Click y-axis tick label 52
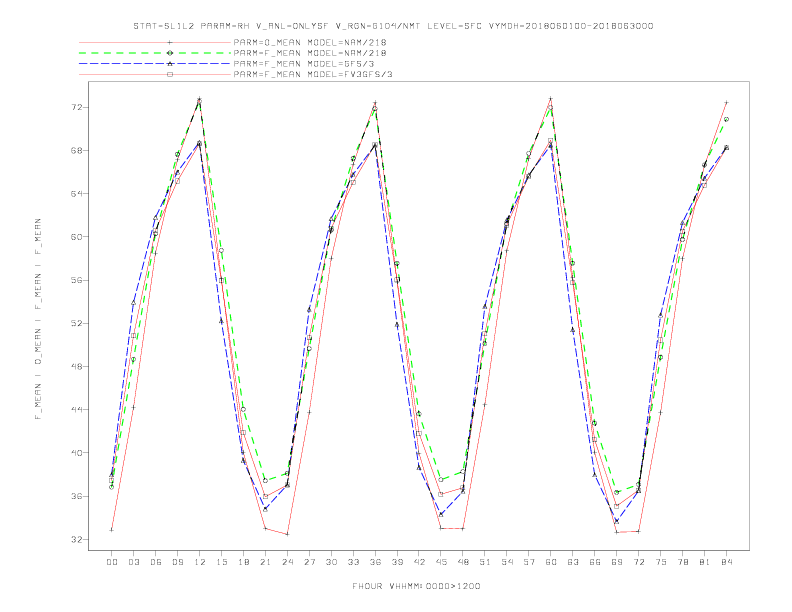 77,323
